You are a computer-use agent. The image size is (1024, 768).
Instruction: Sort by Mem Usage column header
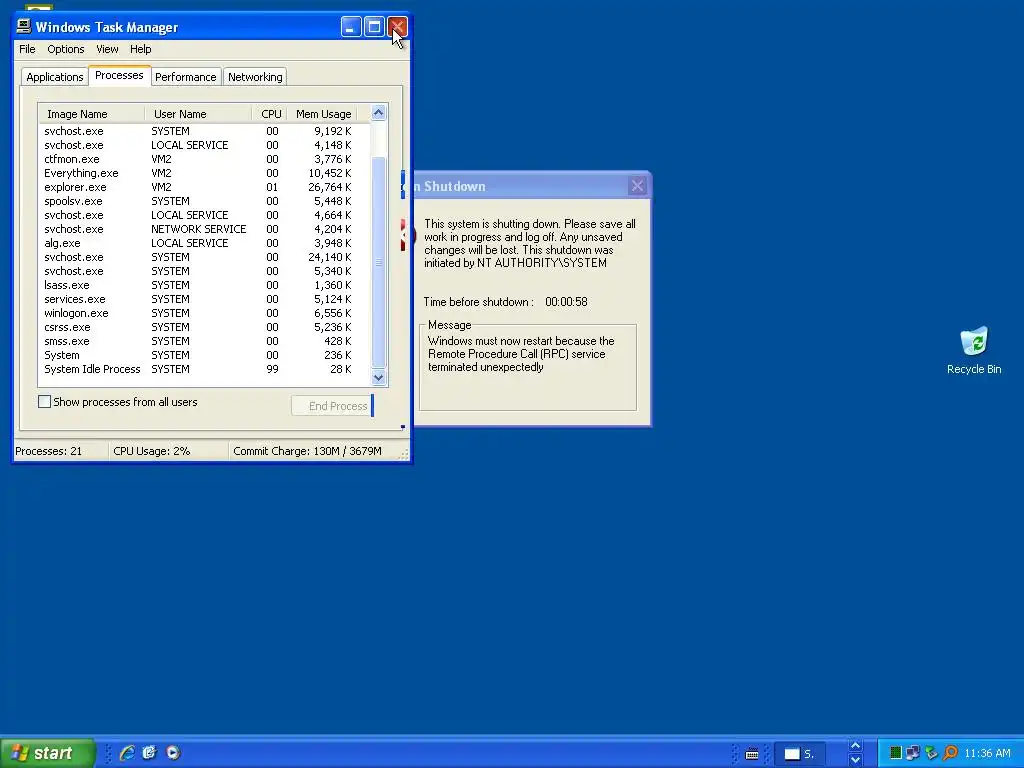click(x=323, y=114)
